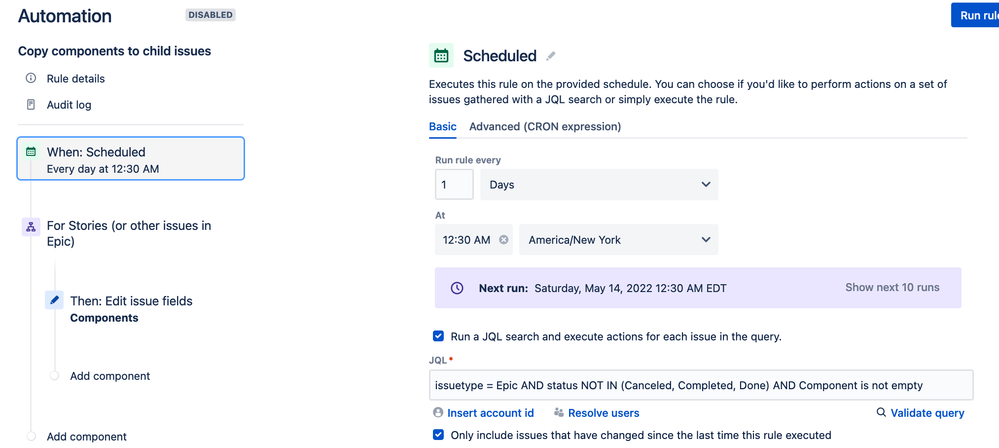Open the Audit log icon
The height and width of the screenshot is (448, 999).
[31, 105]
